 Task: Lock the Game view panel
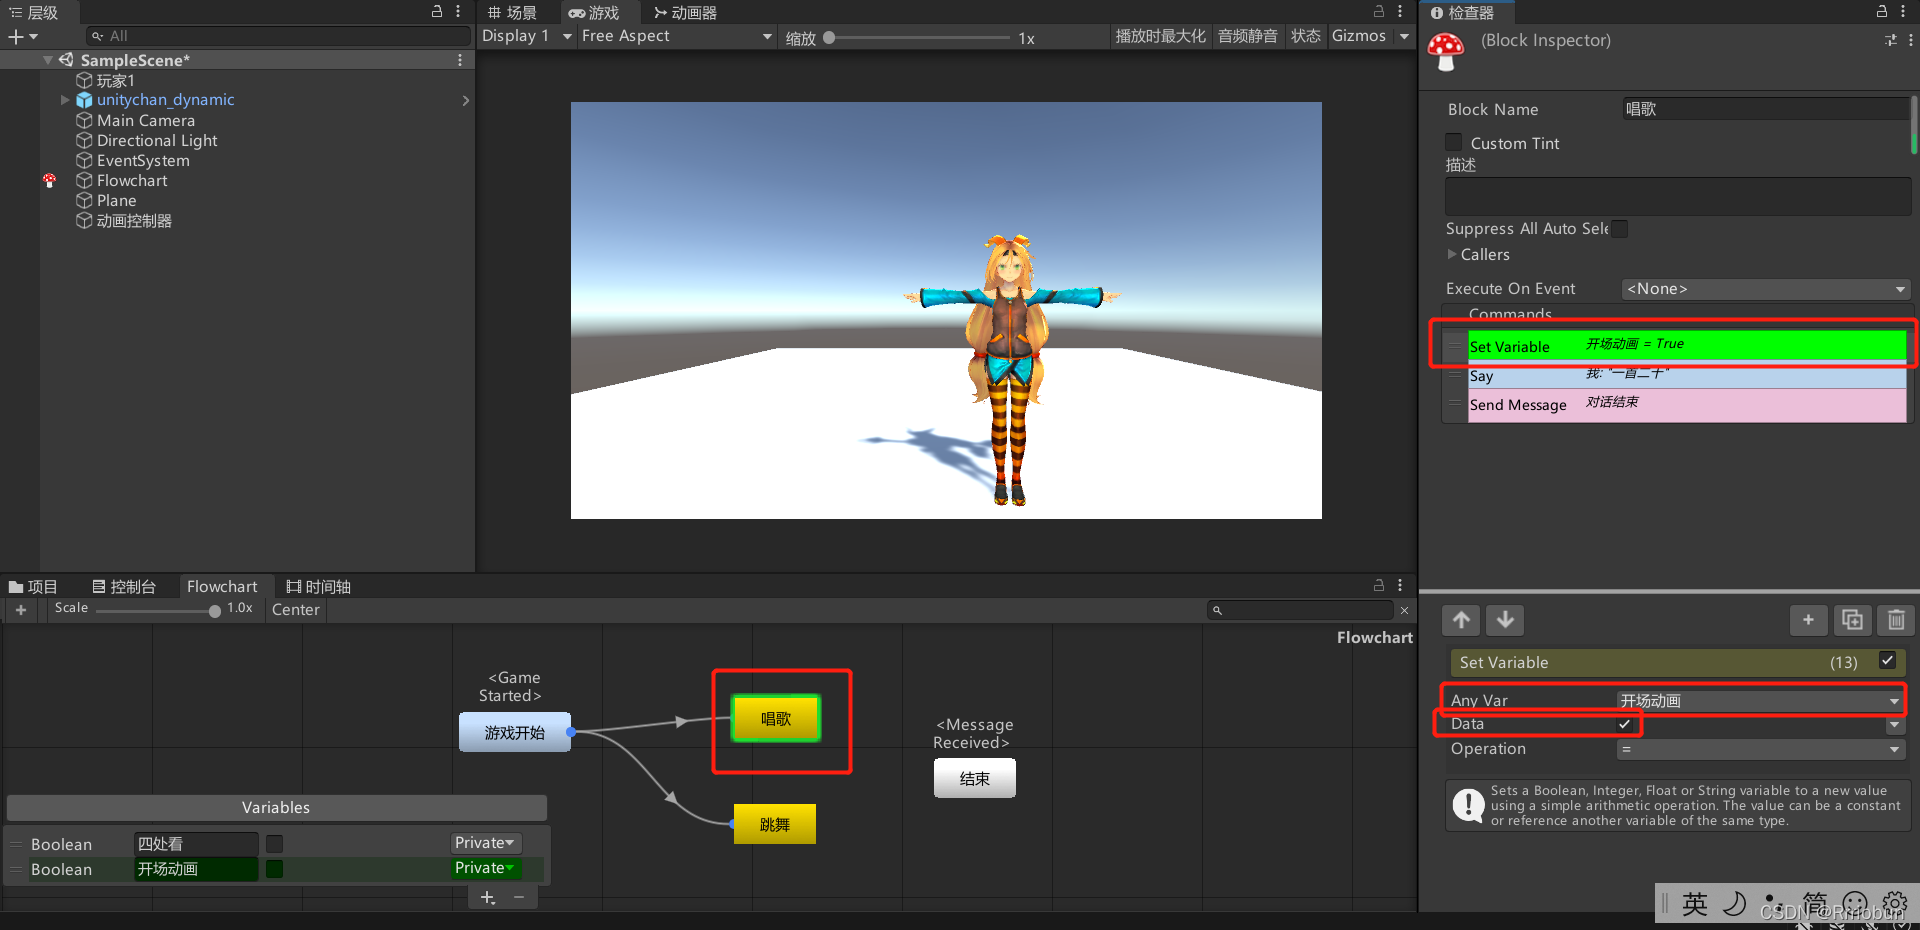point(1379,11)
